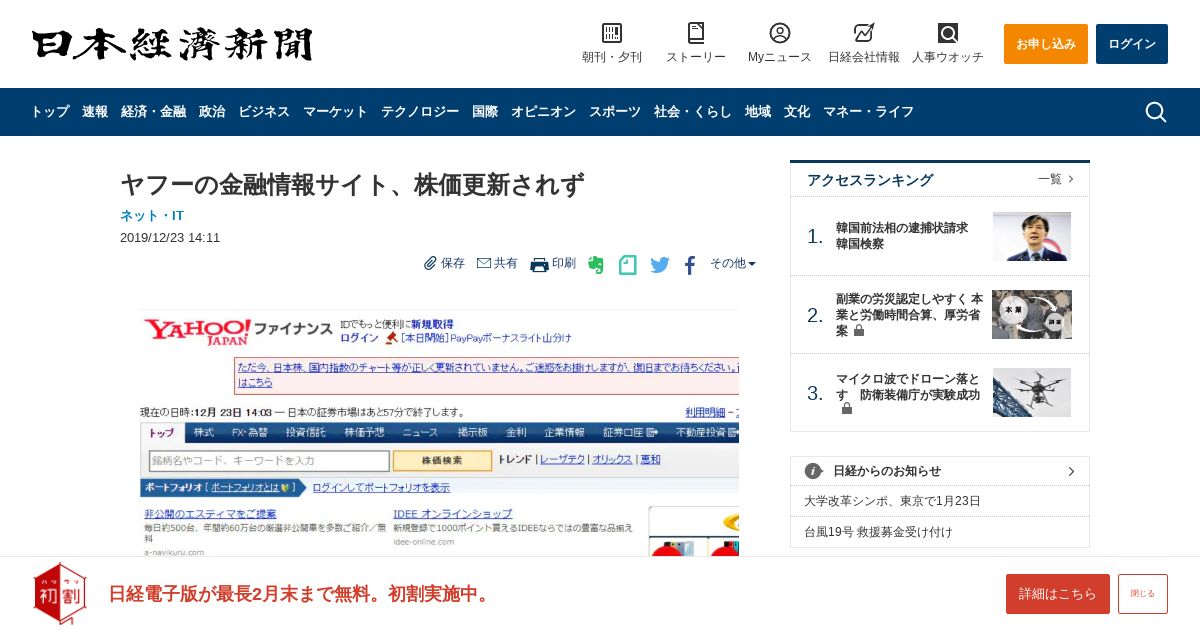
Task: Open the 社会・くらし section
Action: (x=693, y=112)
